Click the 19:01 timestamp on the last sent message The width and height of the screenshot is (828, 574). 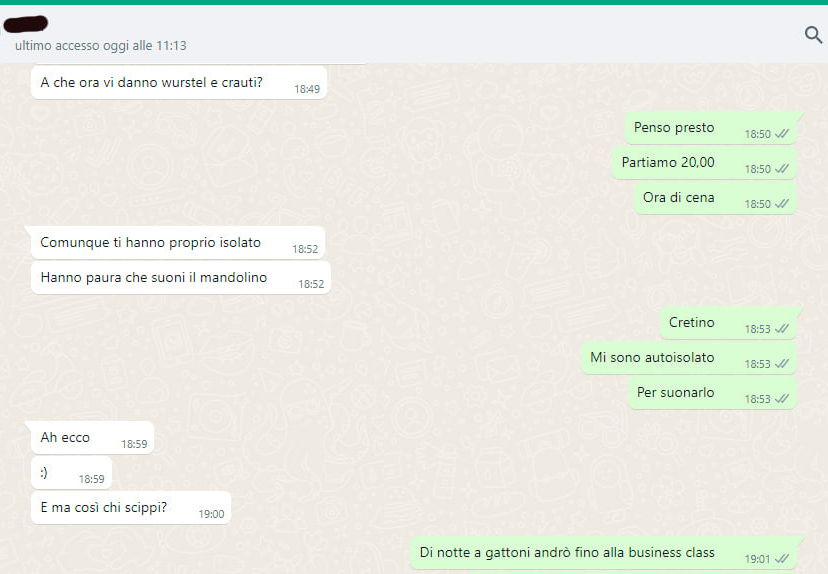757,559
